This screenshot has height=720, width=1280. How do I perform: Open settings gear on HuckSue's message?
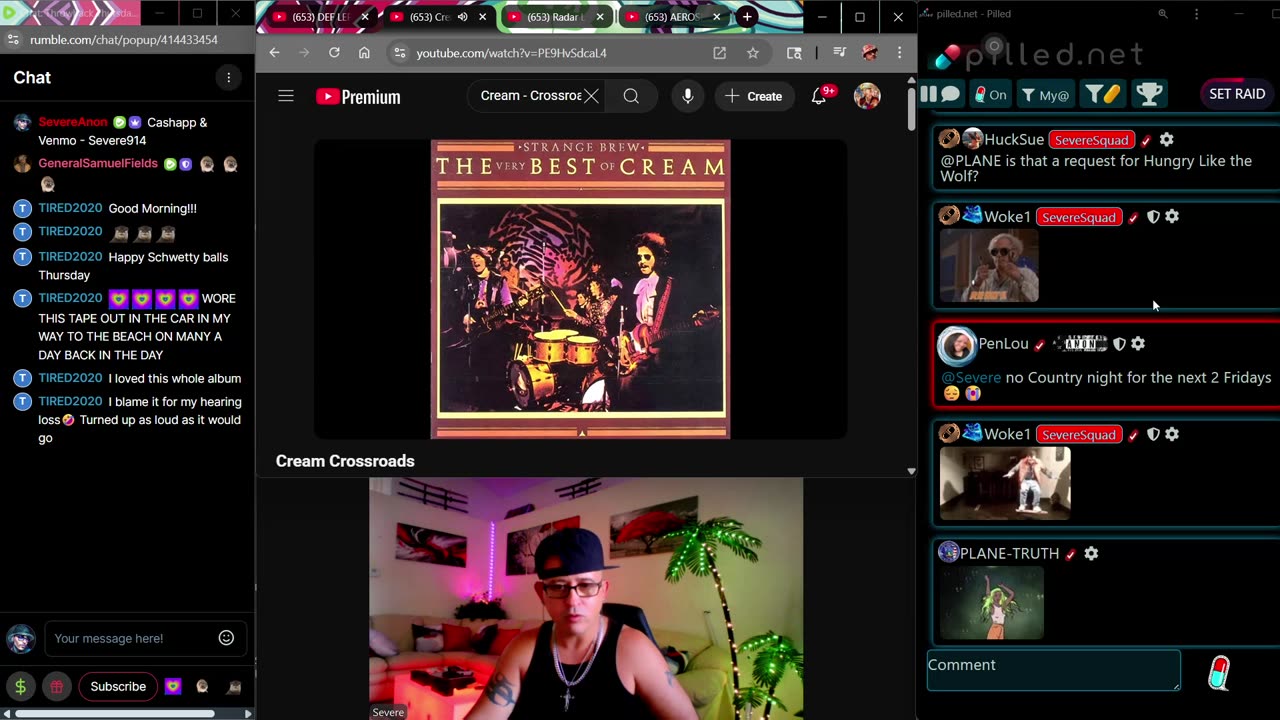click(1166, 140)
